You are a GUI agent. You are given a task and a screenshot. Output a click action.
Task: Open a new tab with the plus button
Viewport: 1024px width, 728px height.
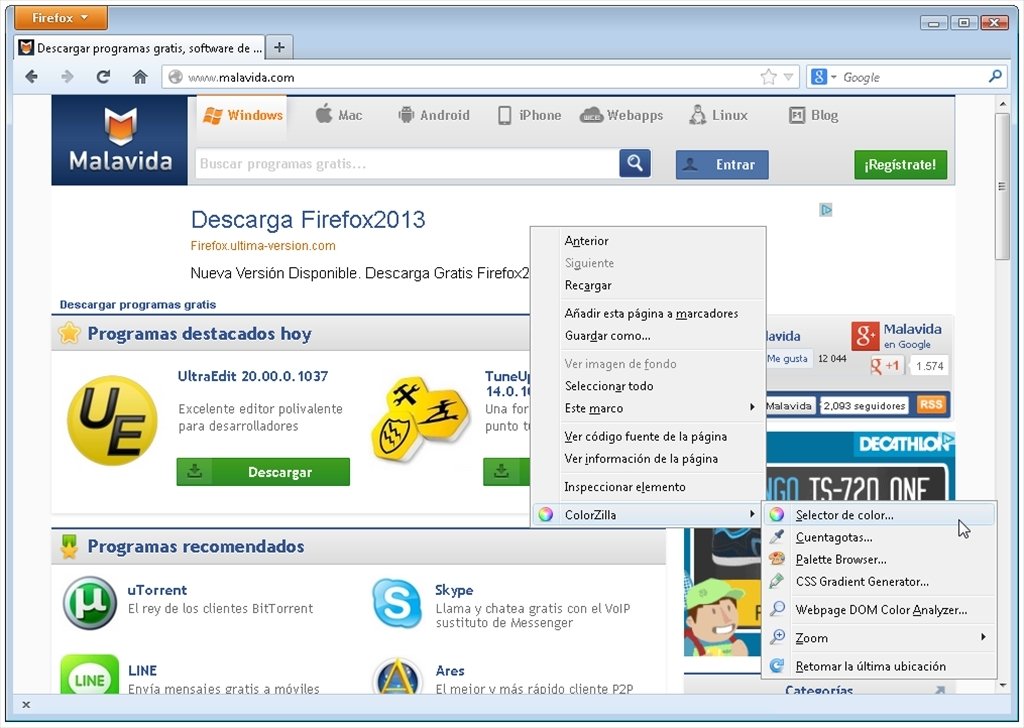[x=279, y=47]
